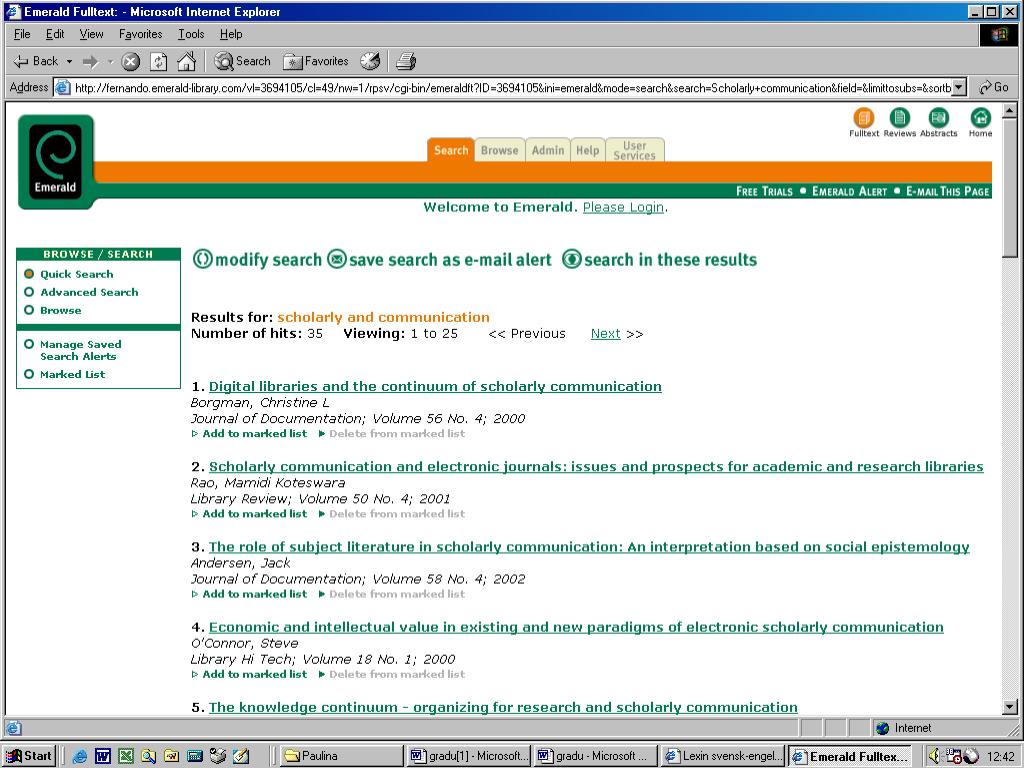Click the Please Login link

623,207
